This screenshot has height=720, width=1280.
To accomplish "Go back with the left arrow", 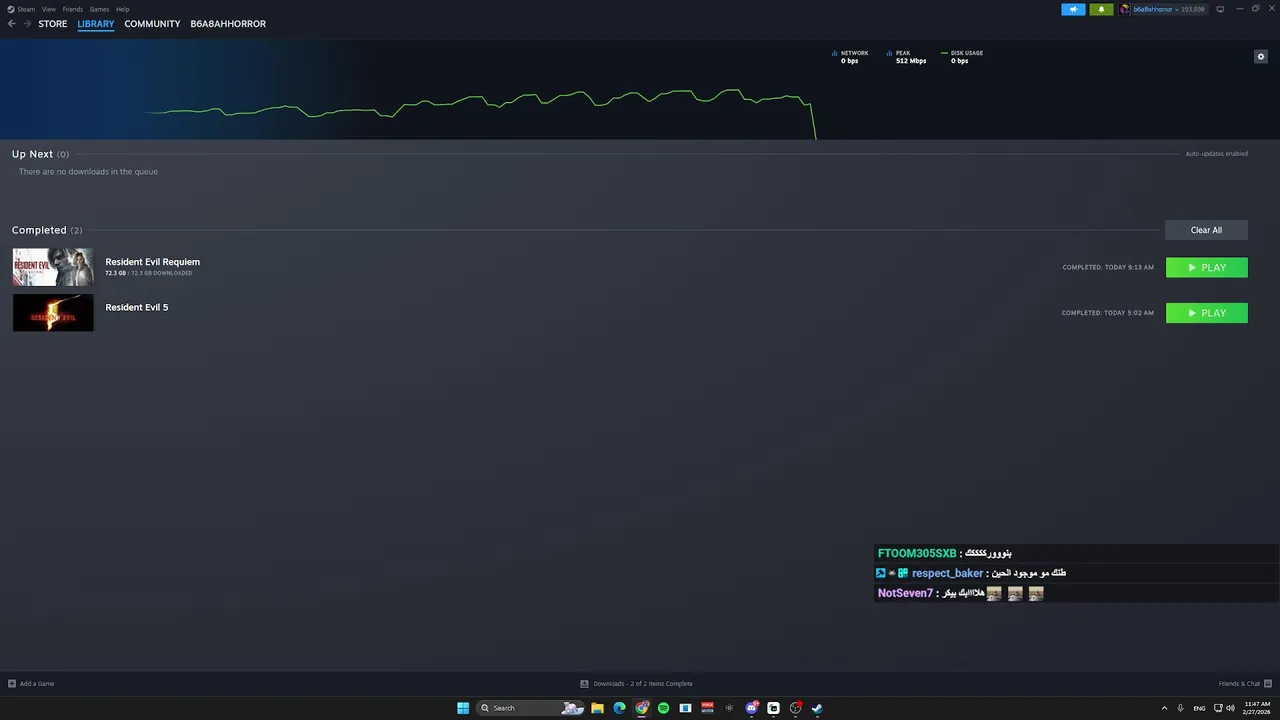I will coord(12,24).
